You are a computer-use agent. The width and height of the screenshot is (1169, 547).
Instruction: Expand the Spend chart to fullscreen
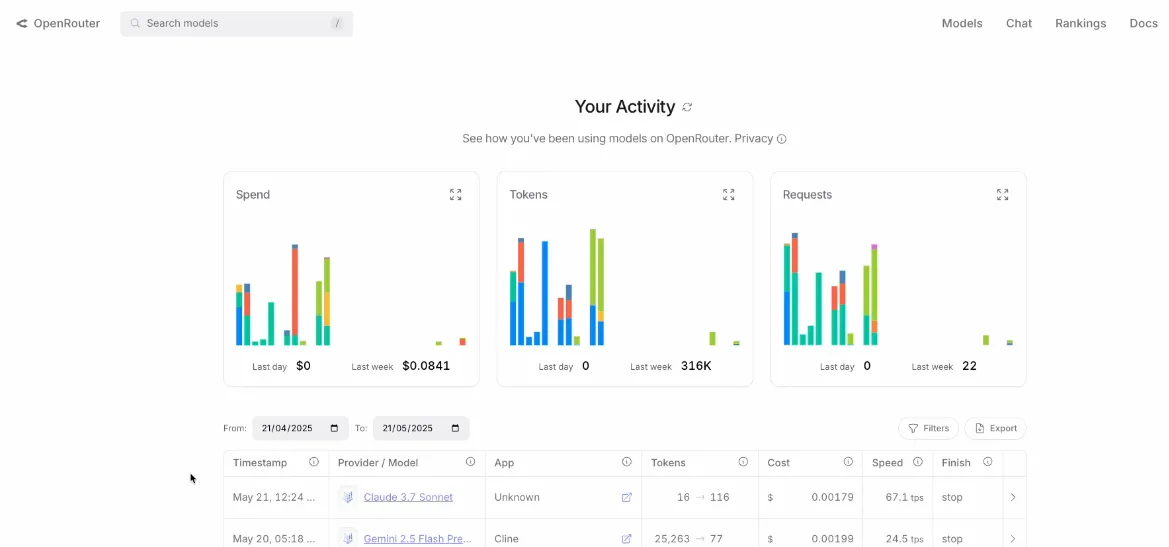coord(456,195)
